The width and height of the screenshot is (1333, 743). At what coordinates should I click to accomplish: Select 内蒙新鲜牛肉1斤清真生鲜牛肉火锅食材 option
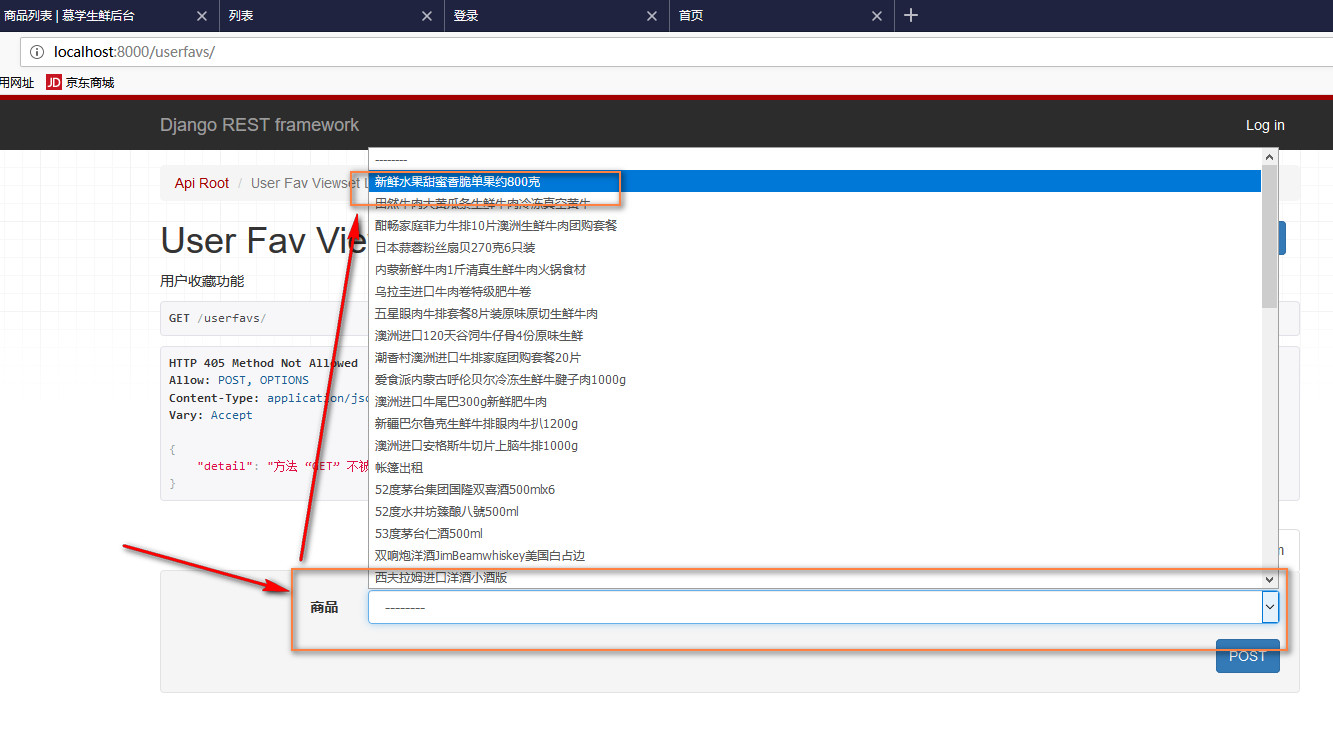[x=815, y=269]
